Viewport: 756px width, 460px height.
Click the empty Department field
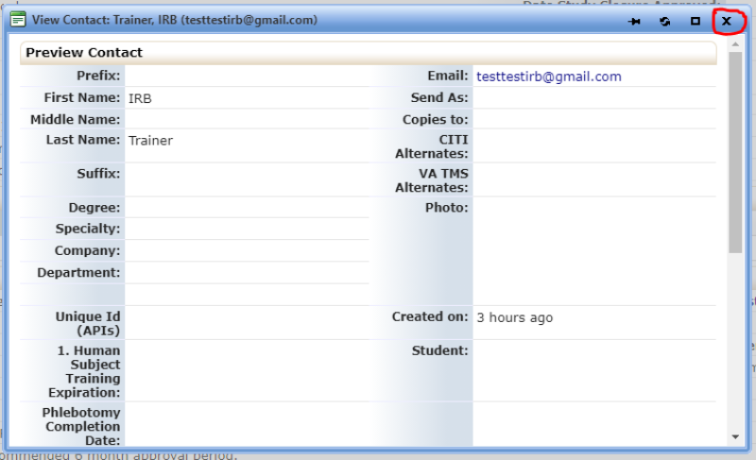click(x=246, y=273)
